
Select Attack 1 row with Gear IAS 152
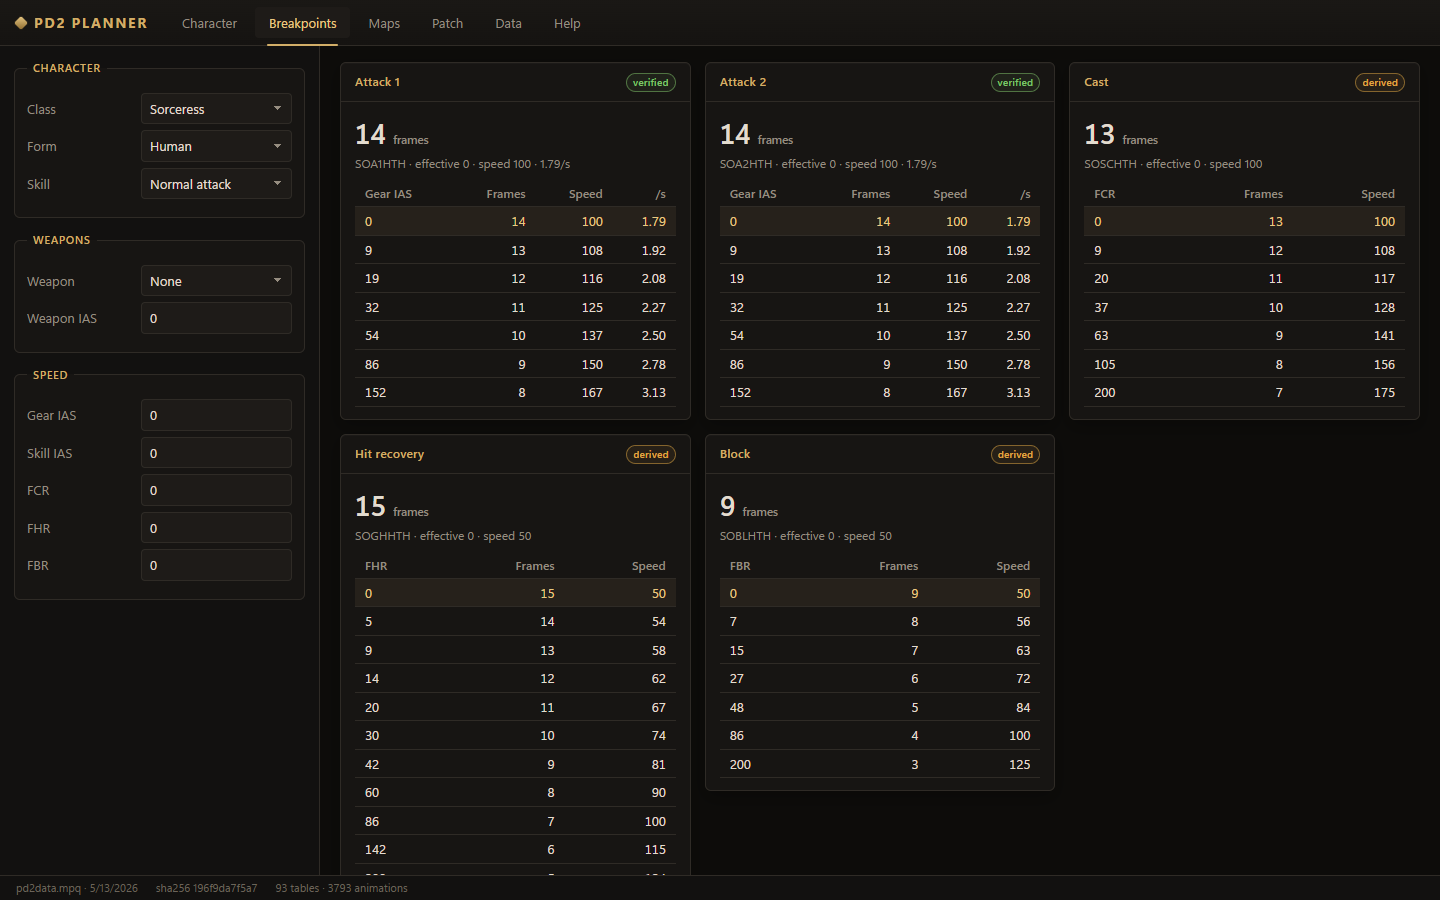click(x=515, y=393)
